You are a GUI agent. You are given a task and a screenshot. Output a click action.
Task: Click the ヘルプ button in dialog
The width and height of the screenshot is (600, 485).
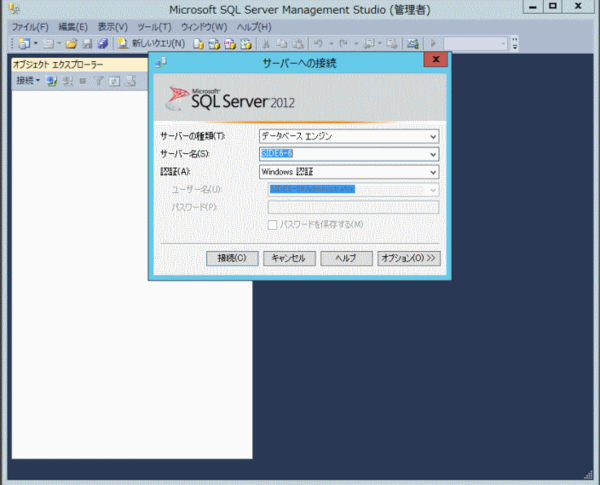pos(346,258)
